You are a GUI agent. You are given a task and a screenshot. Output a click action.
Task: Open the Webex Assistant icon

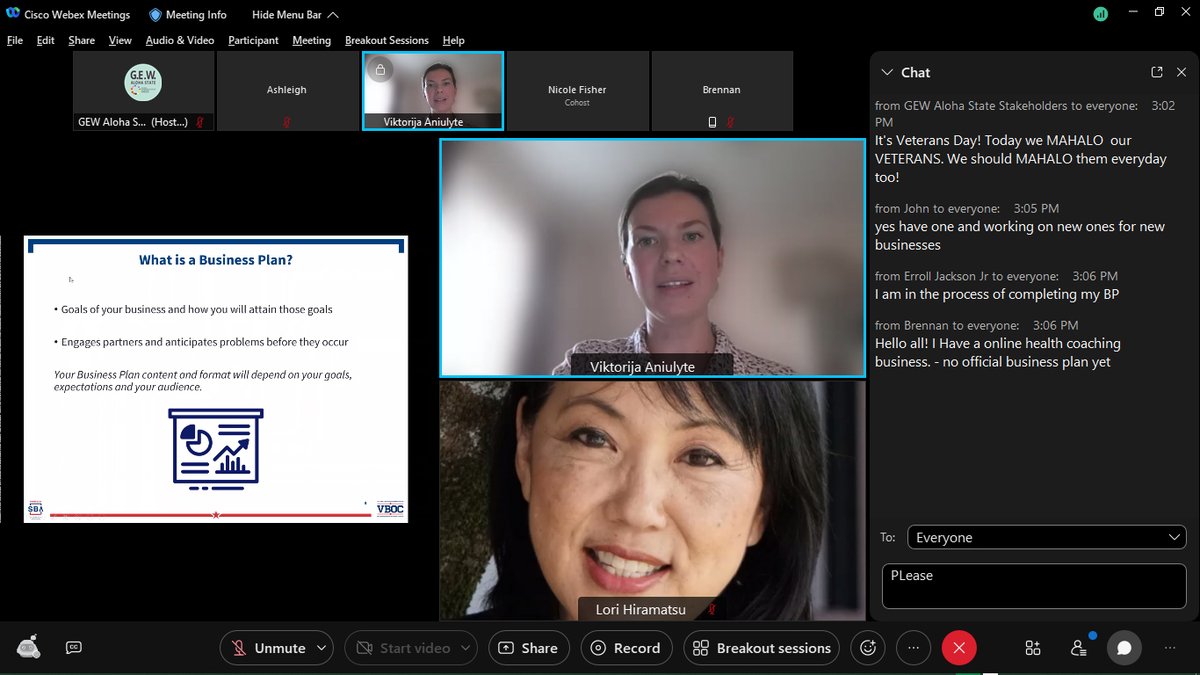[29, 647]
